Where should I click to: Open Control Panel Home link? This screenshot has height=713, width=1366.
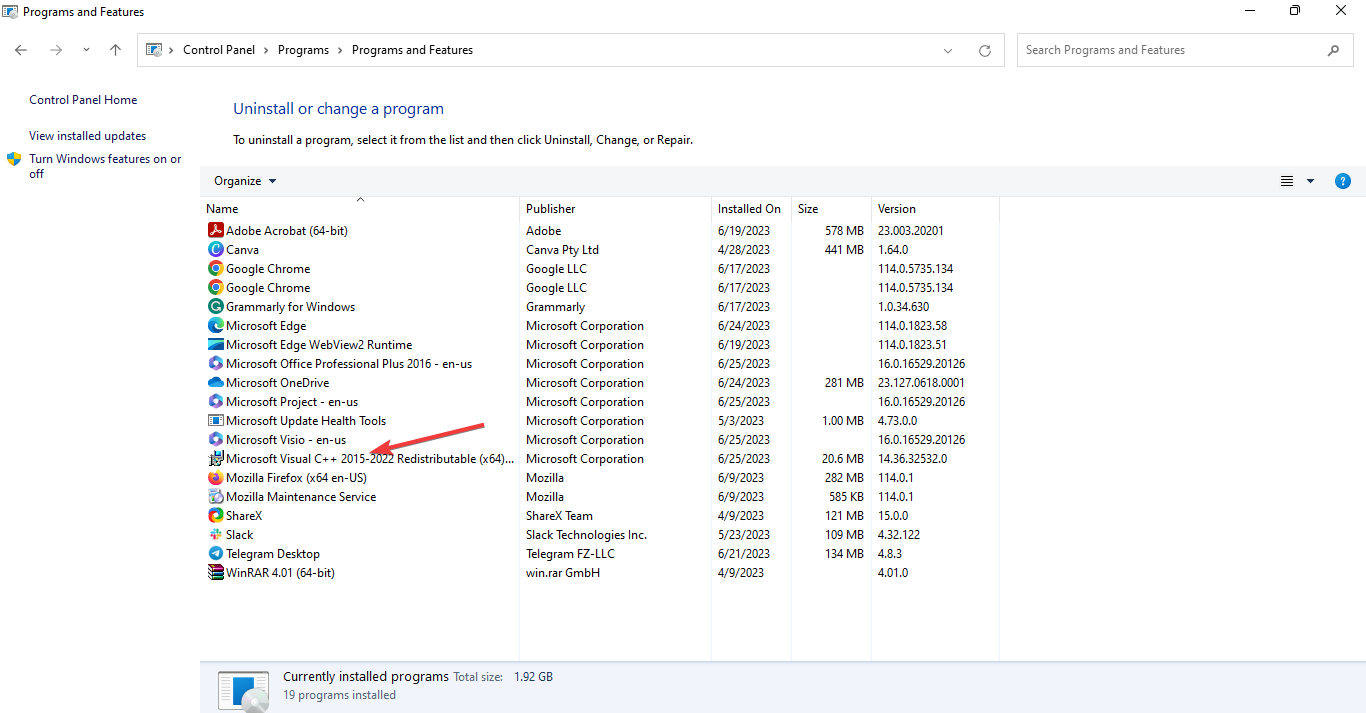(x=83, y=100)
